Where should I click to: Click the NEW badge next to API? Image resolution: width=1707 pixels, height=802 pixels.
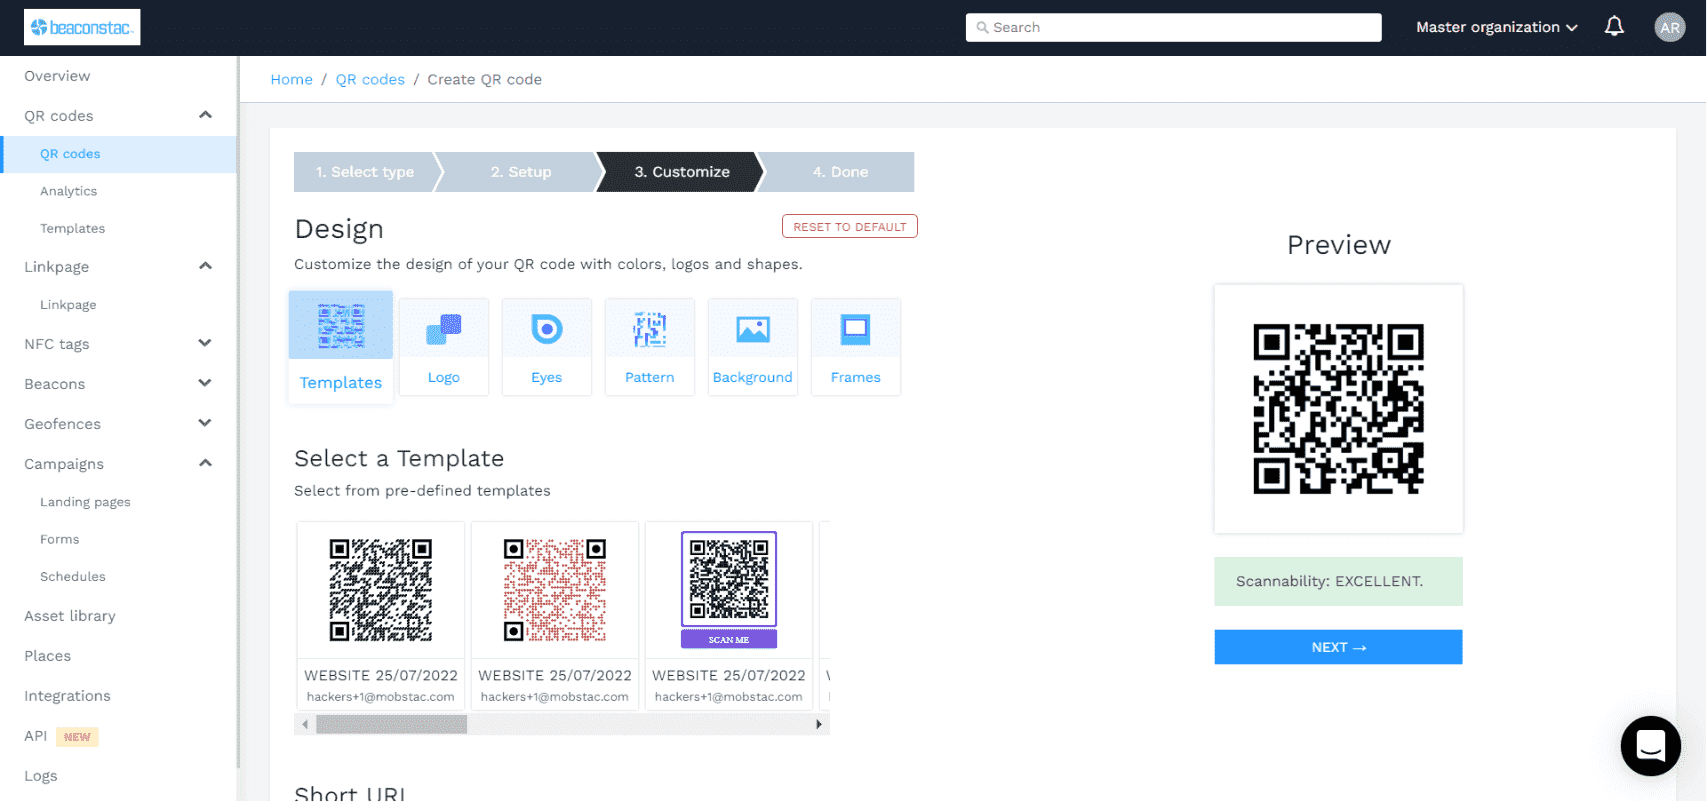coord(77,737)
